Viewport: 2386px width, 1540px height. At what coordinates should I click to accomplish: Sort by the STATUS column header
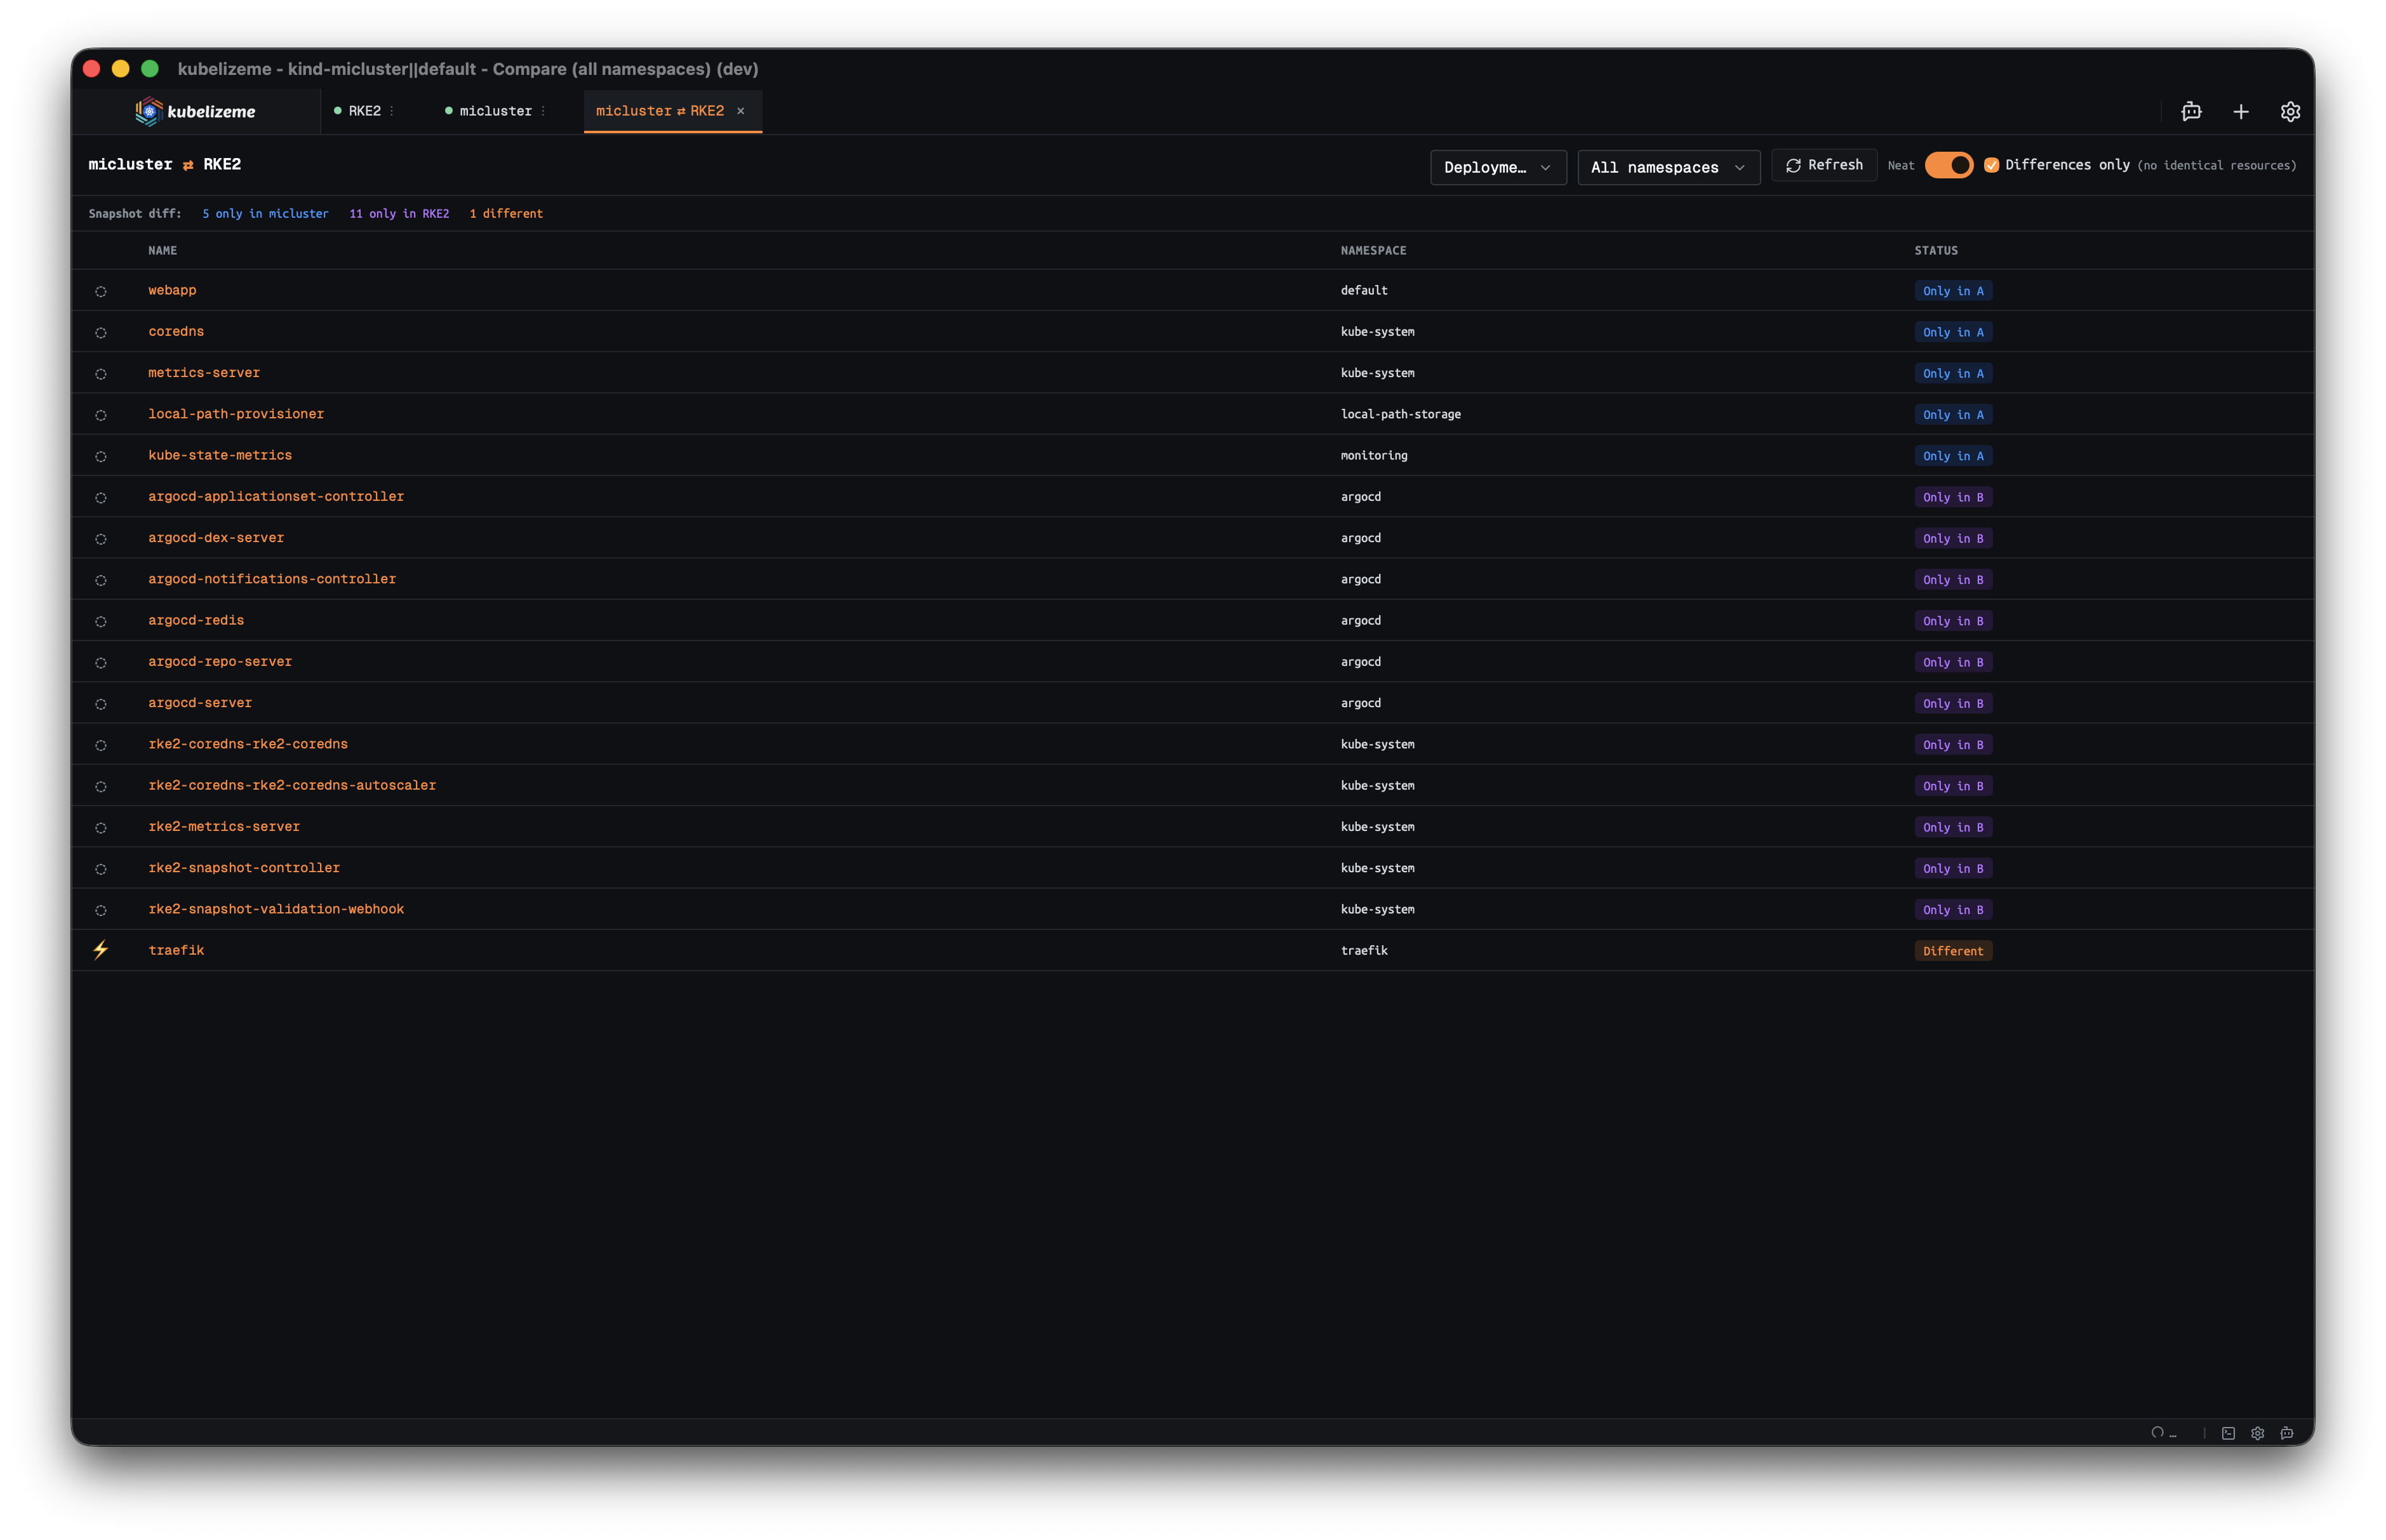click(x=1936, y=250)
